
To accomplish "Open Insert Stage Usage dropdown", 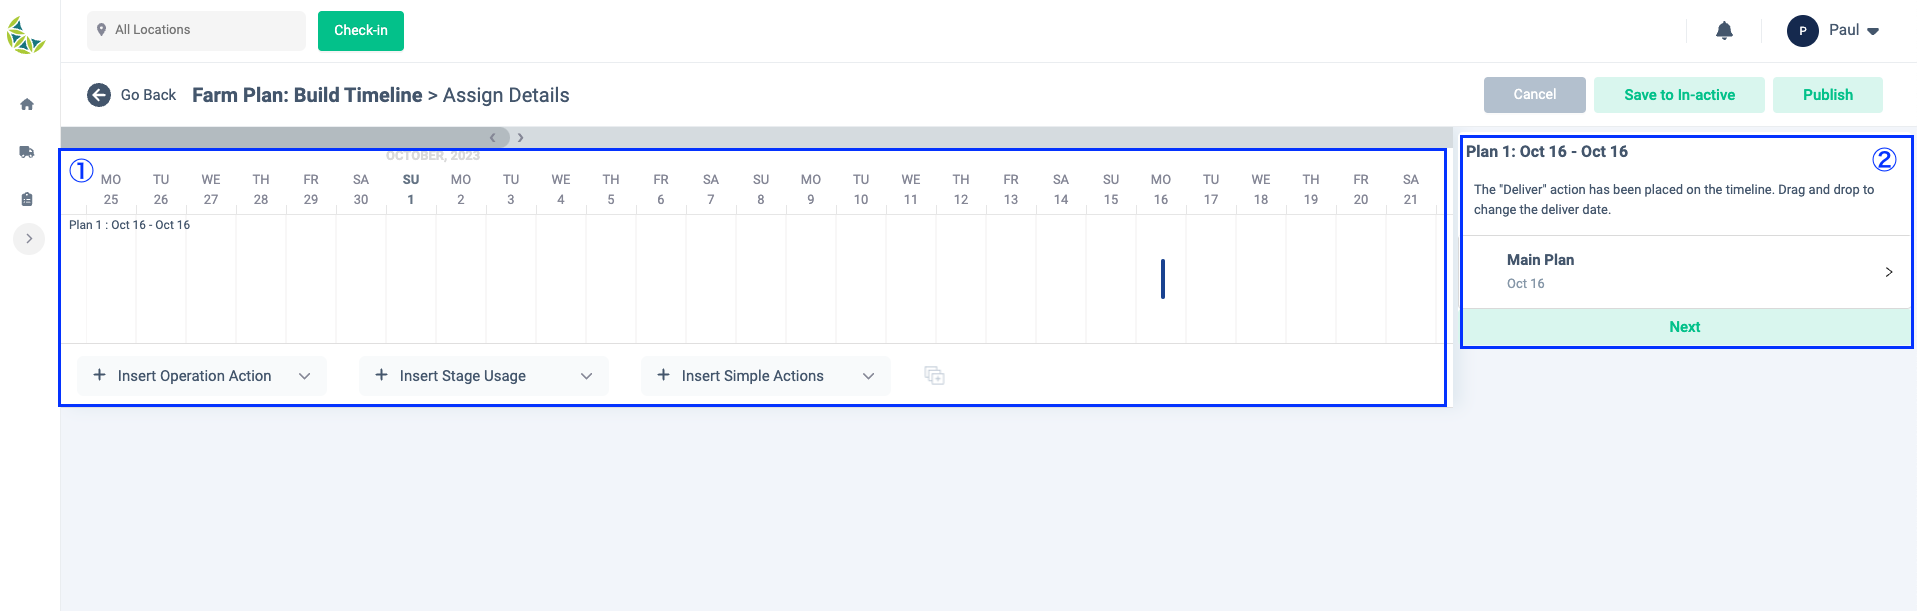I will [x=484, y=376].
